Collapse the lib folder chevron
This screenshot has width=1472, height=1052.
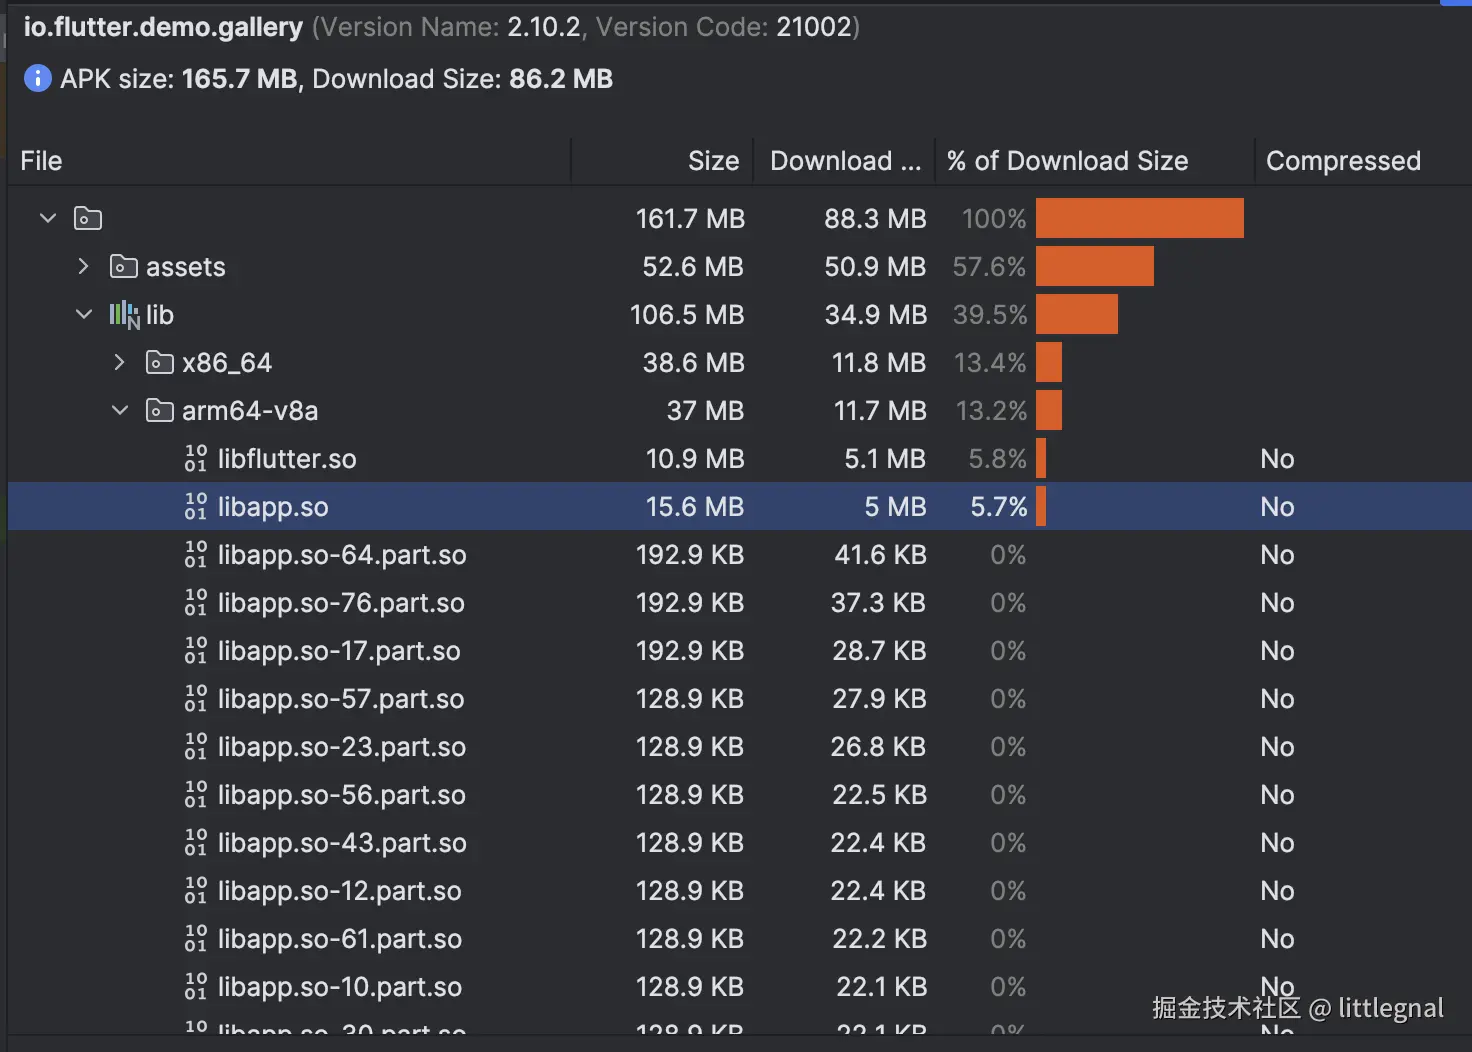[x=84, y=315]
